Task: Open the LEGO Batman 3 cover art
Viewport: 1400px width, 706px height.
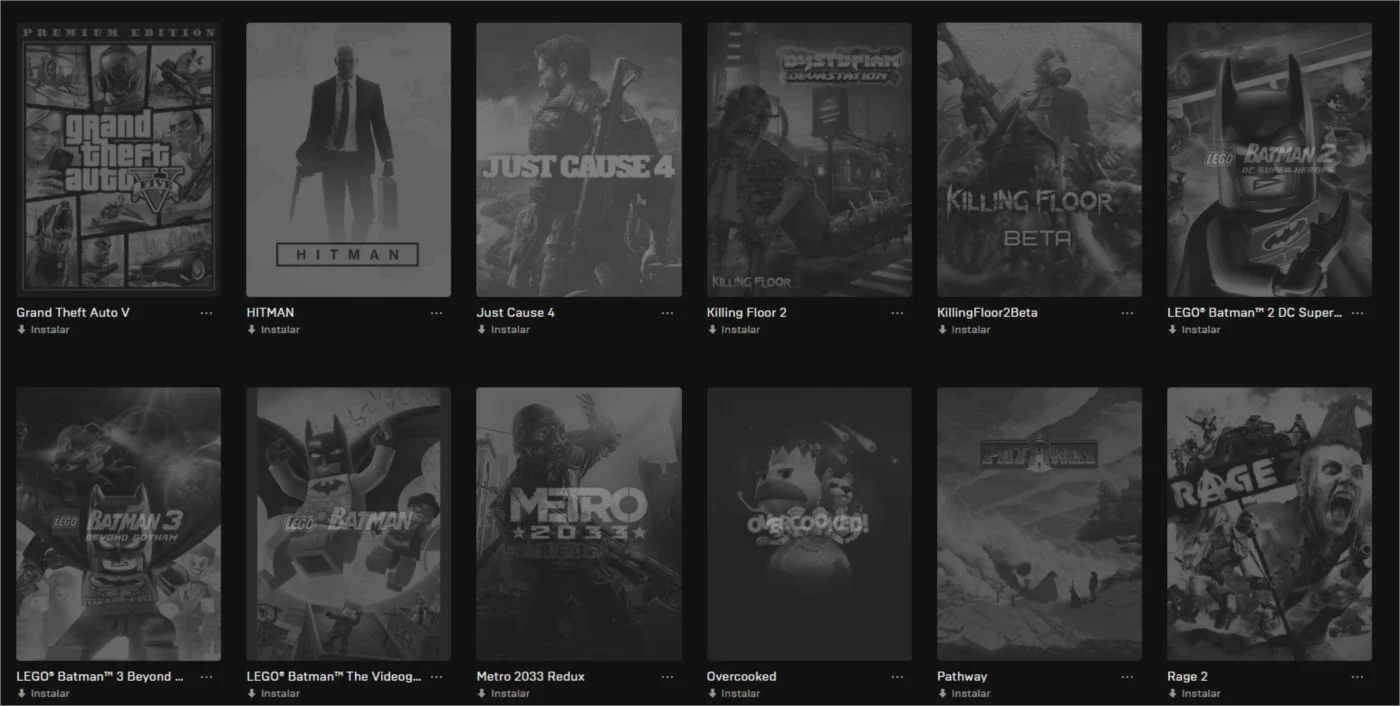Action: click(119, 524)
